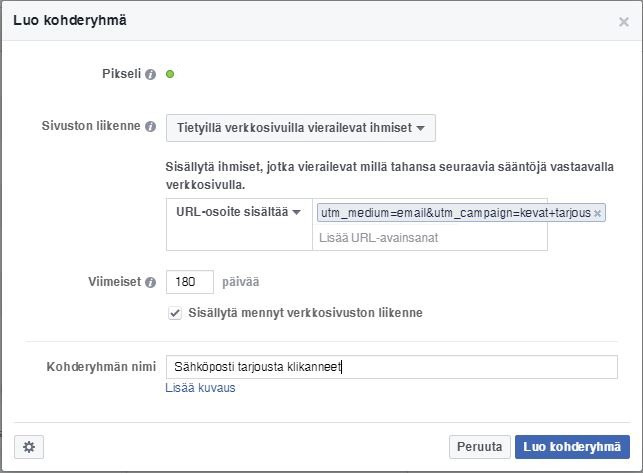The width and height of the screenshot is (643, 473).
Task: Click the Sisällytä ihmiset rule description text
Action: coord(390,176)
